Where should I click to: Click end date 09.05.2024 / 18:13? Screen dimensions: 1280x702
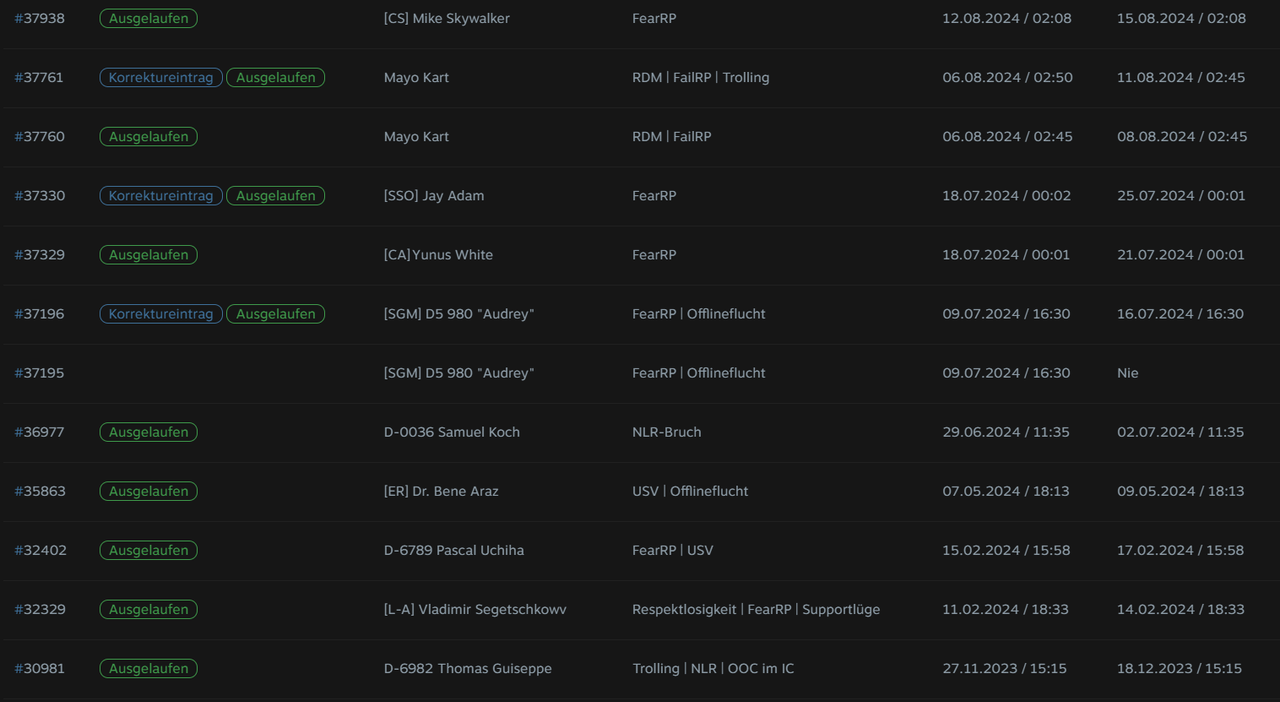tap(1181, 490)
